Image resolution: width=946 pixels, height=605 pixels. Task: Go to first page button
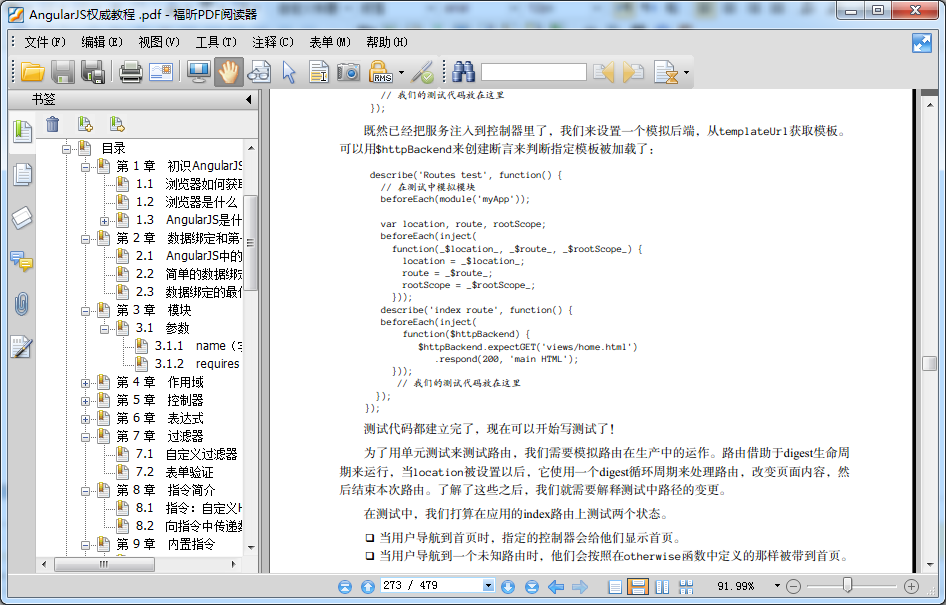tap(344, 586)
